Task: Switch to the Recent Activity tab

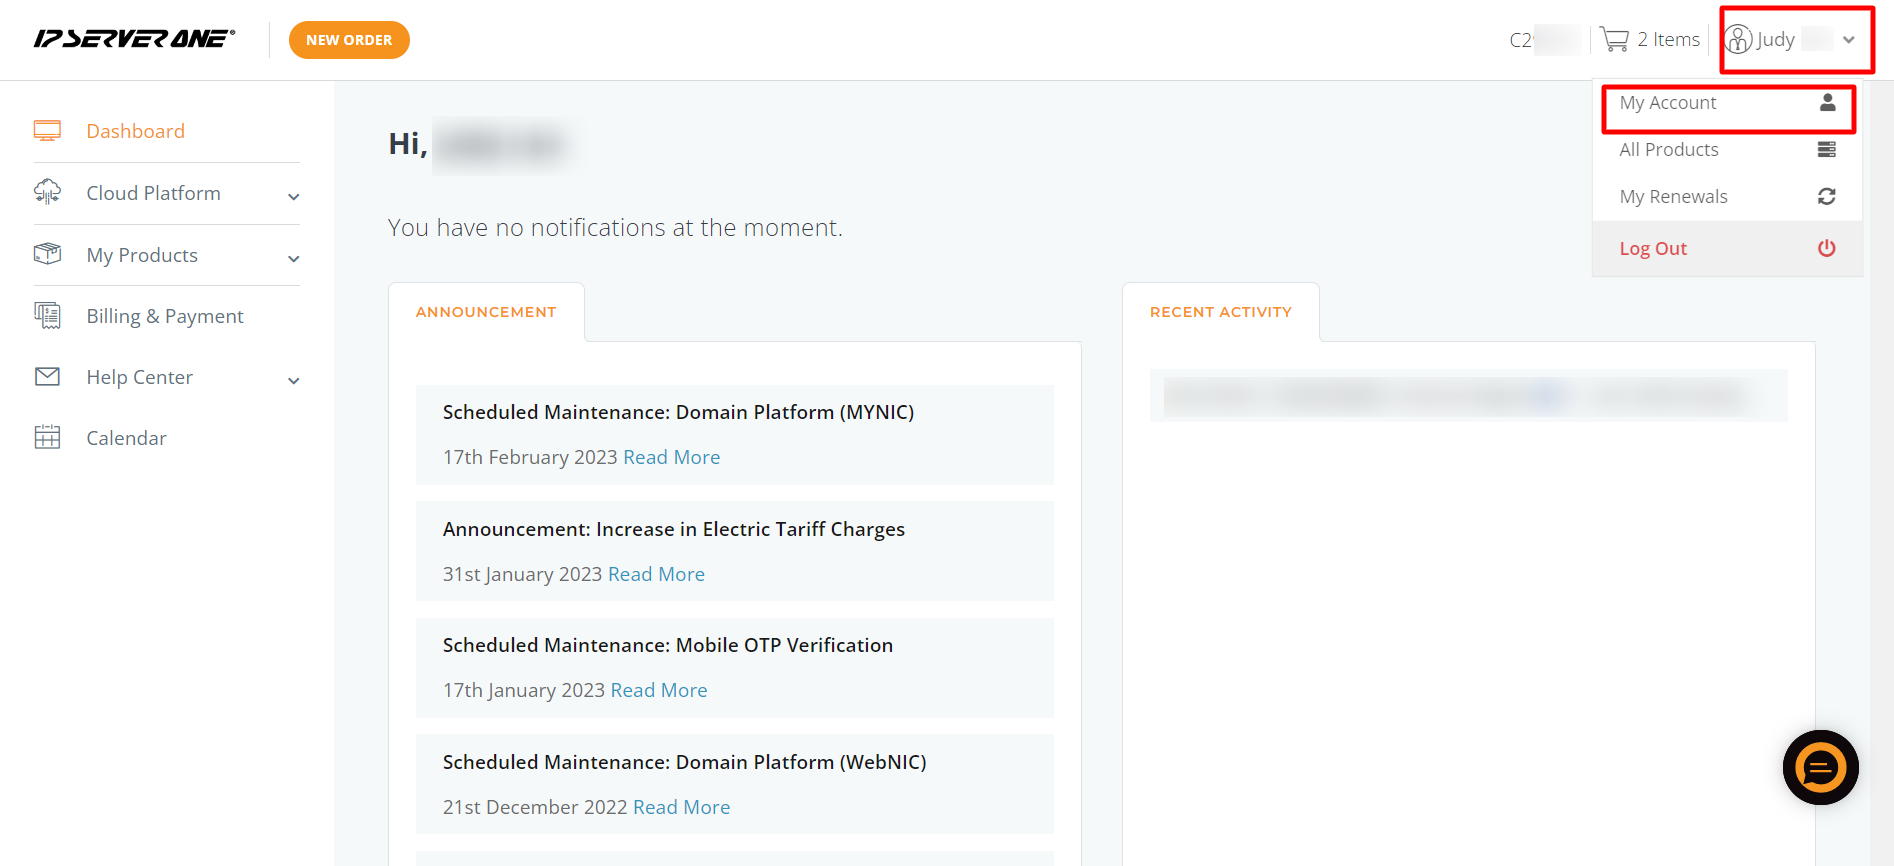Action: tap(1220, 312)
